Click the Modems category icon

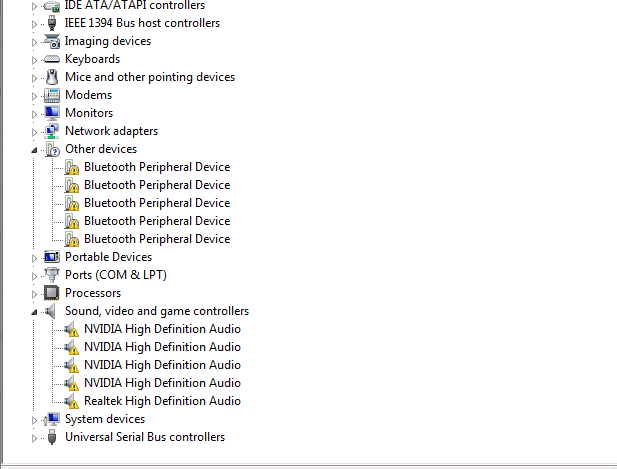click(x=52, y=95)
